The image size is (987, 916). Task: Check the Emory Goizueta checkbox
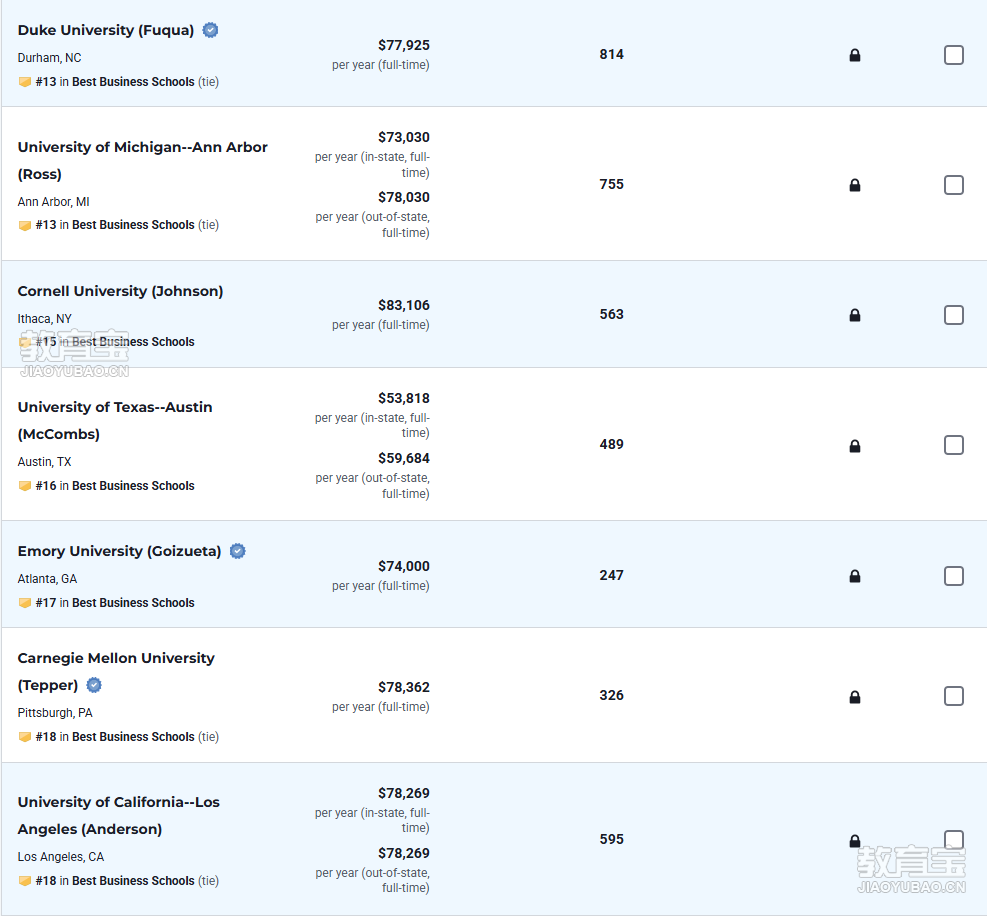pyautogui.click(x=953, y=576)
